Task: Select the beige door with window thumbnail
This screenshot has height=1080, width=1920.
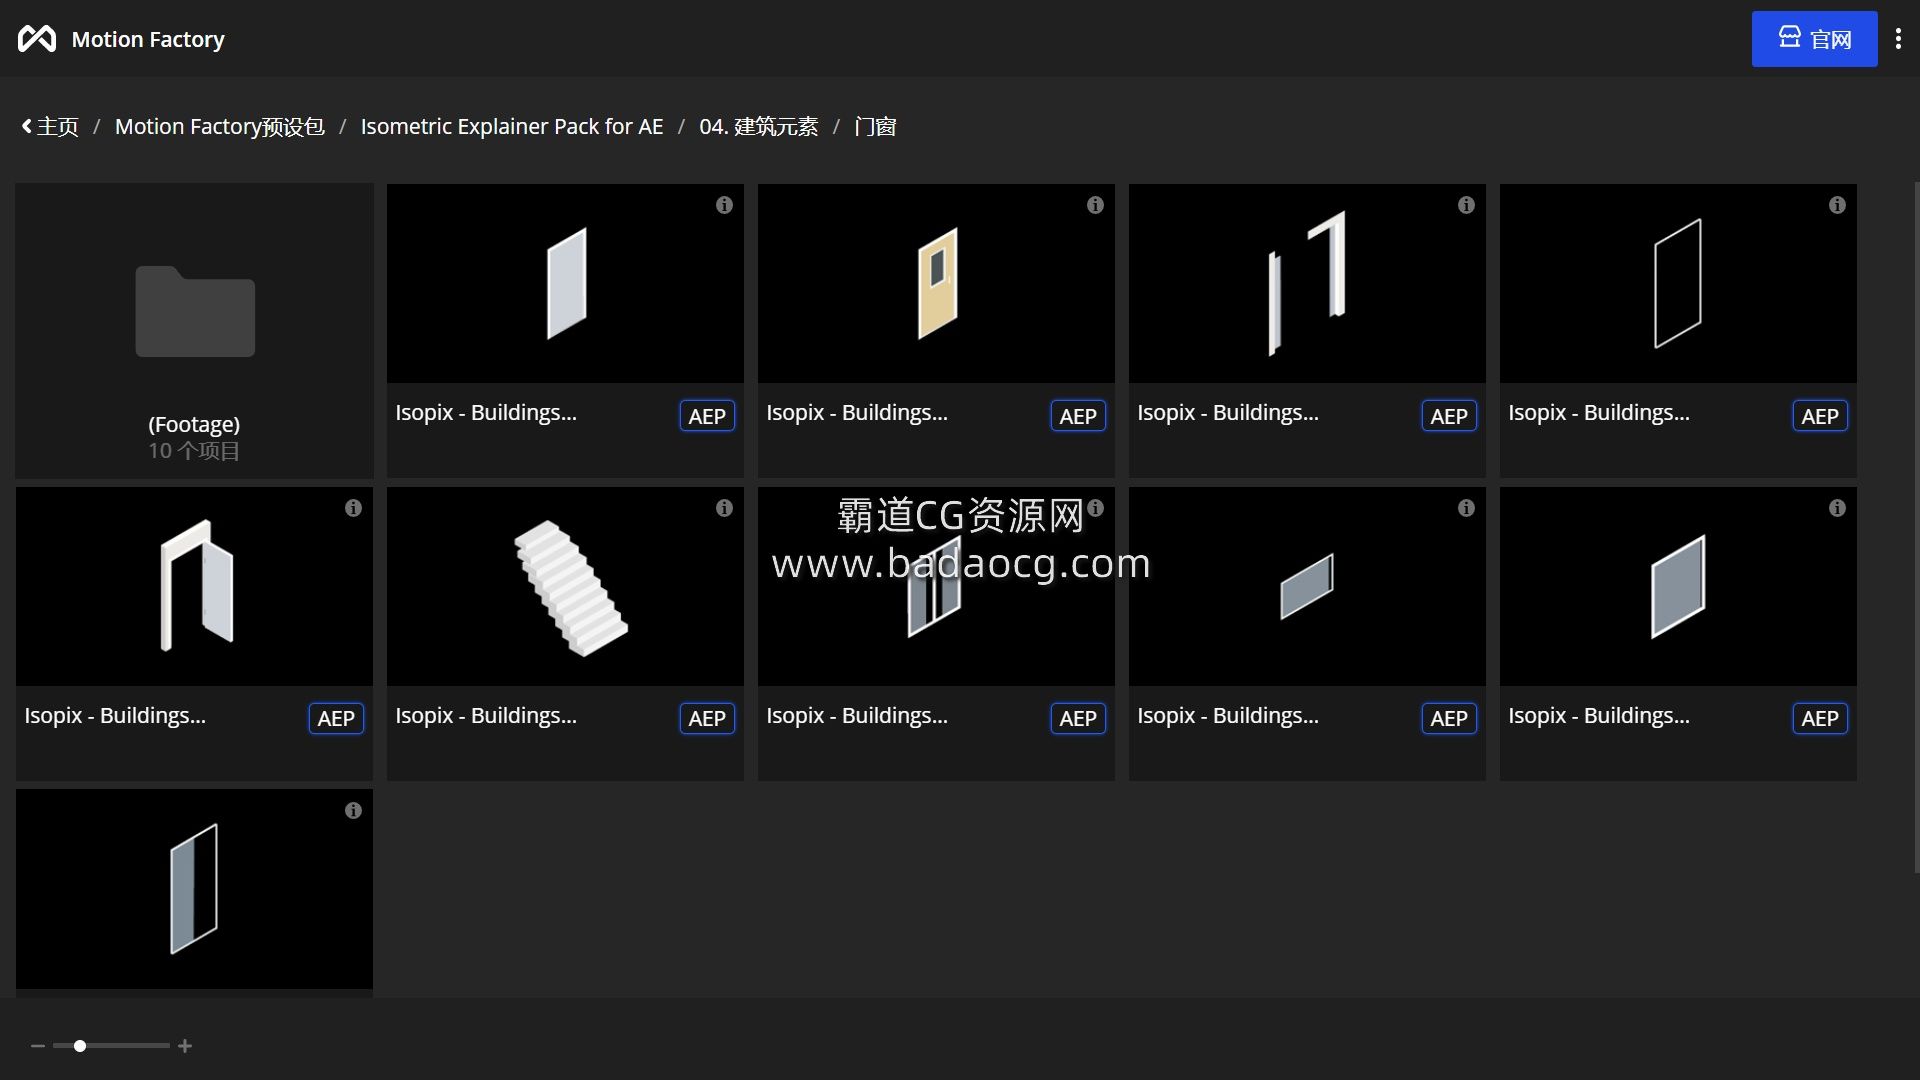Action: (936, 284)
